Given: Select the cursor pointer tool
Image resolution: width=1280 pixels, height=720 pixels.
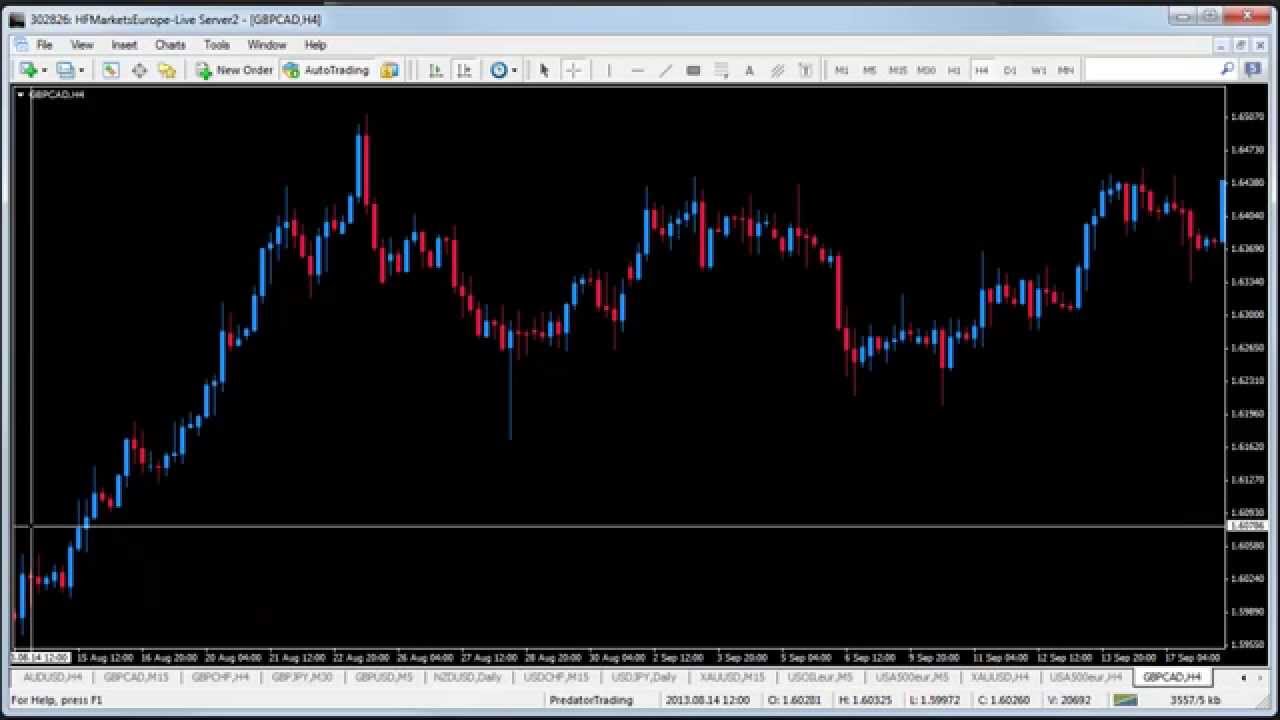Looking at the screenshot, I should click(x=544, y=70).
